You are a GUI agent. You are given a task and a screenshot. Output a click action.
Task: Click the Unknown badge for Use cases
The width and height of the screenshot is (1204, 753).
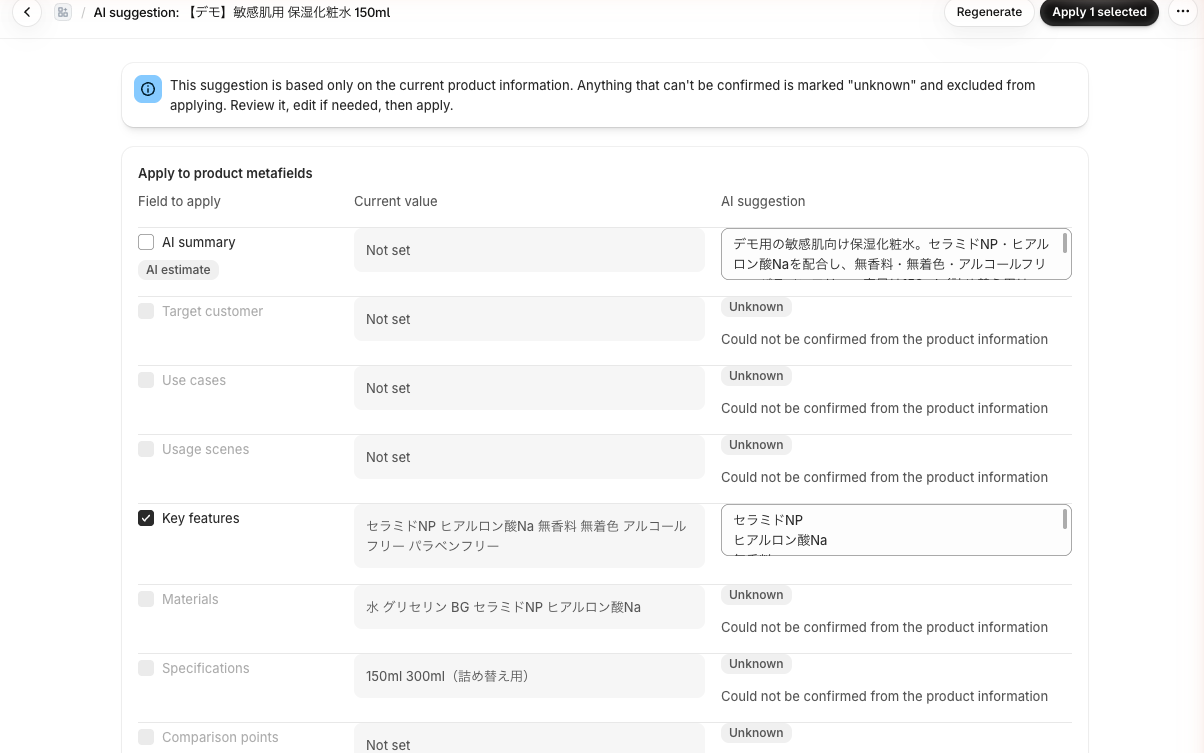click(x=756, y=376)
